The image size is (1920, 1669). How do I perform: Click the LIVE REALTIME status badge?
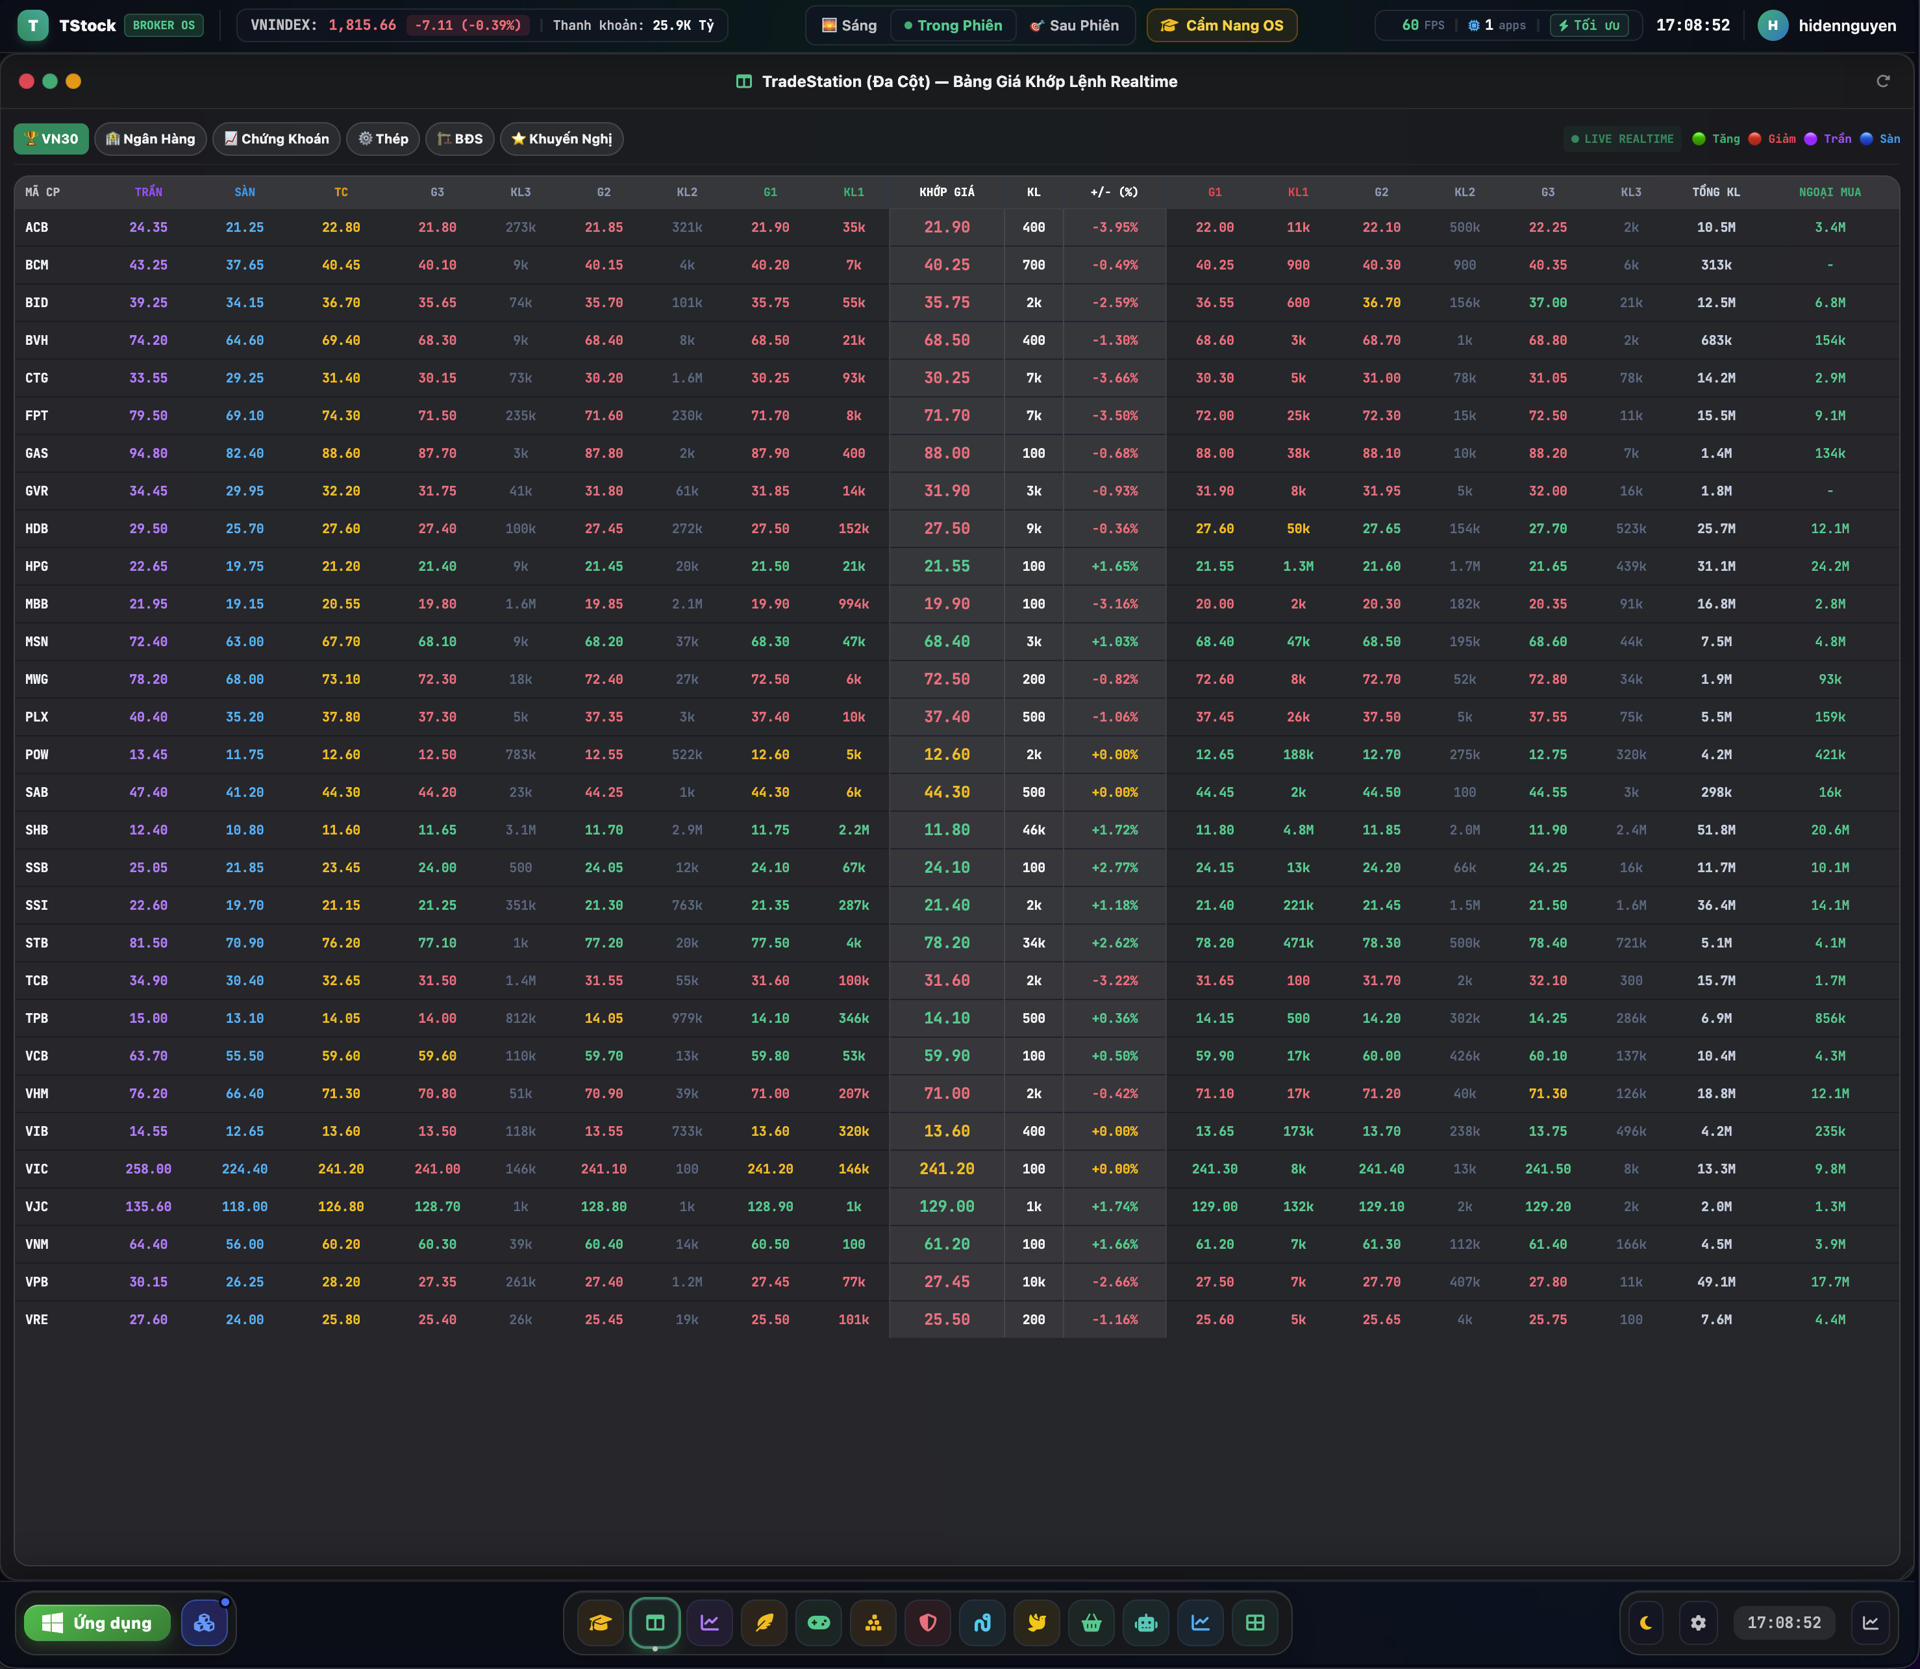[1622, 139]
